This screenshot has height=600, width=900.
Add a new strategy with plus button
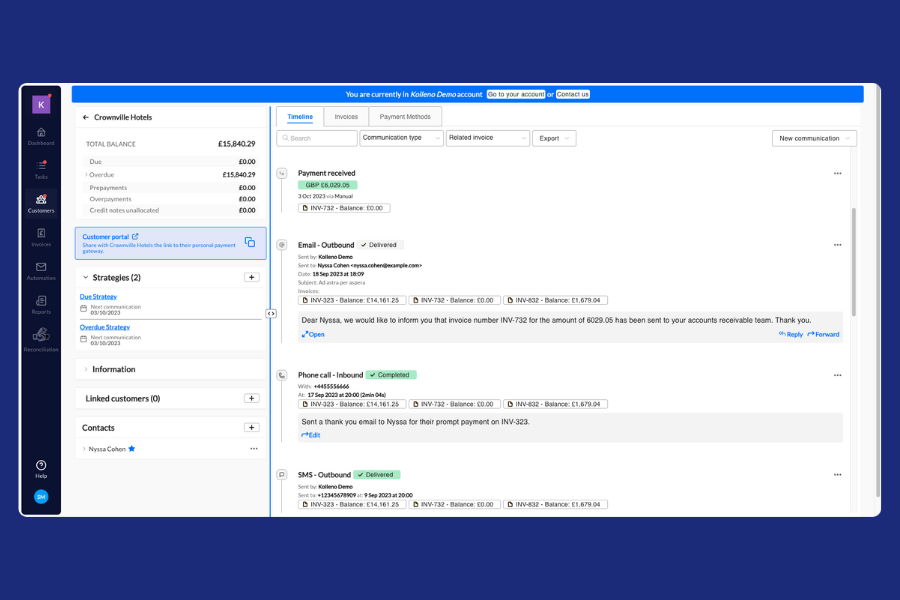[x=252, y=277]
